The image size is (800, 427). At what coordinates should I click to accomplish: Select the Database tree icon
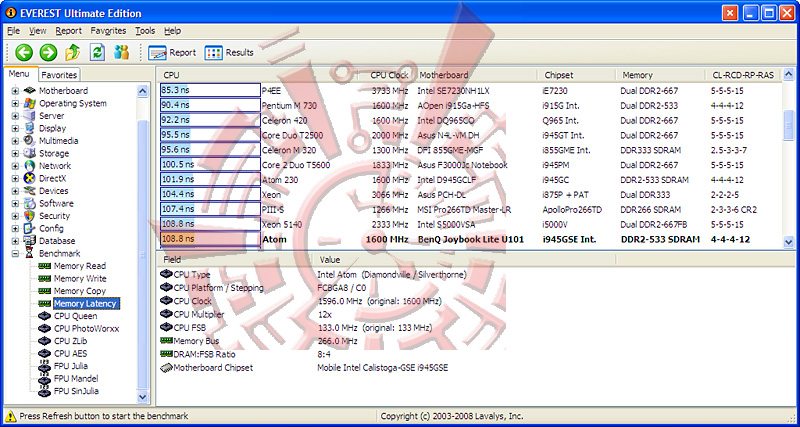point(30,241)
